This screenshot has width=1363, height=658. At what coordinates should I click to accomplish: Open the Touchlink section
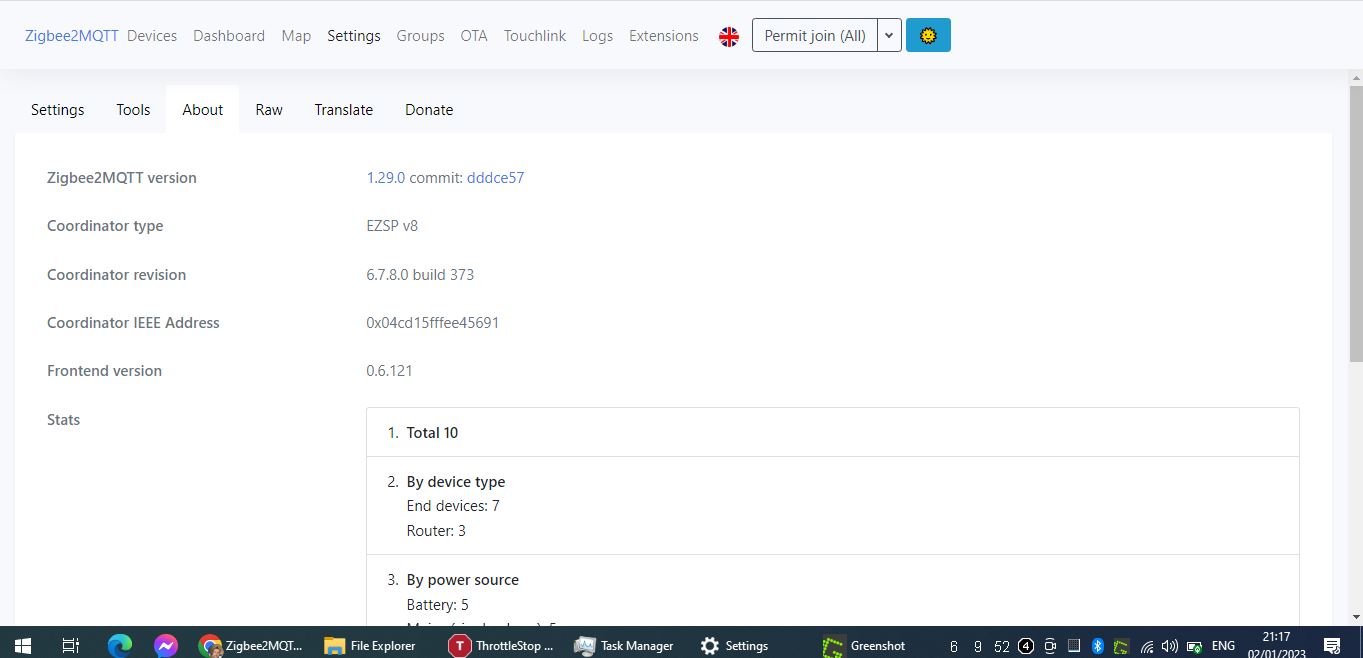(534, 35)
